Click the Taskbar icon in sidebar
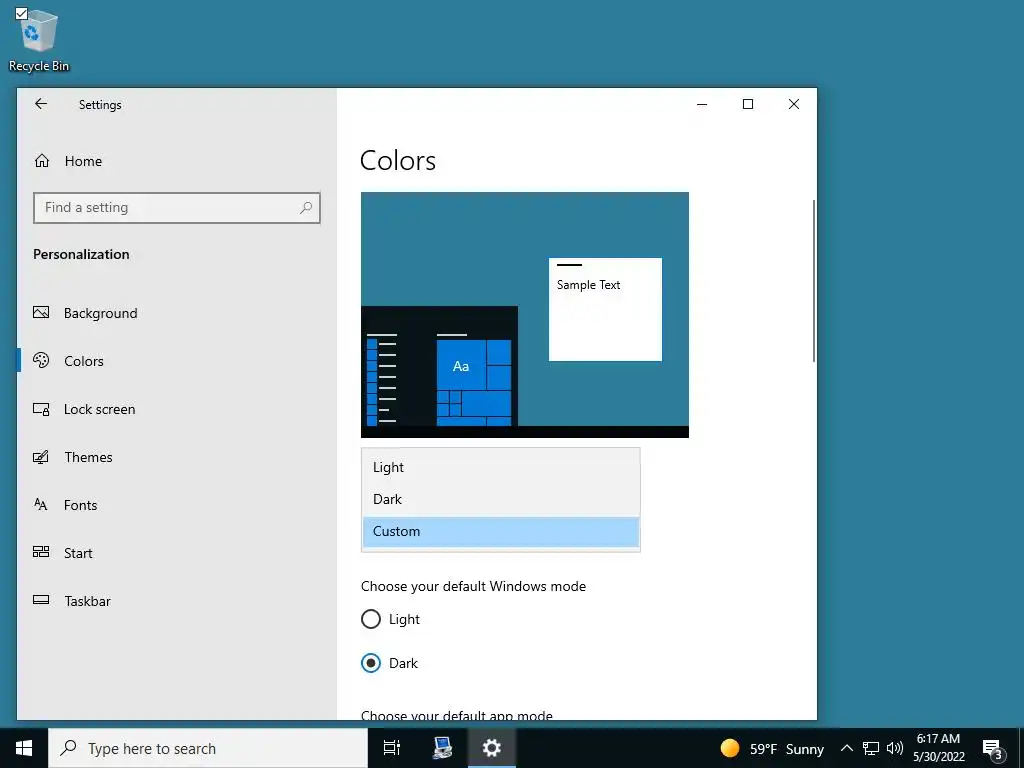Screen dimensions: 1024x768 click(41, 600)
